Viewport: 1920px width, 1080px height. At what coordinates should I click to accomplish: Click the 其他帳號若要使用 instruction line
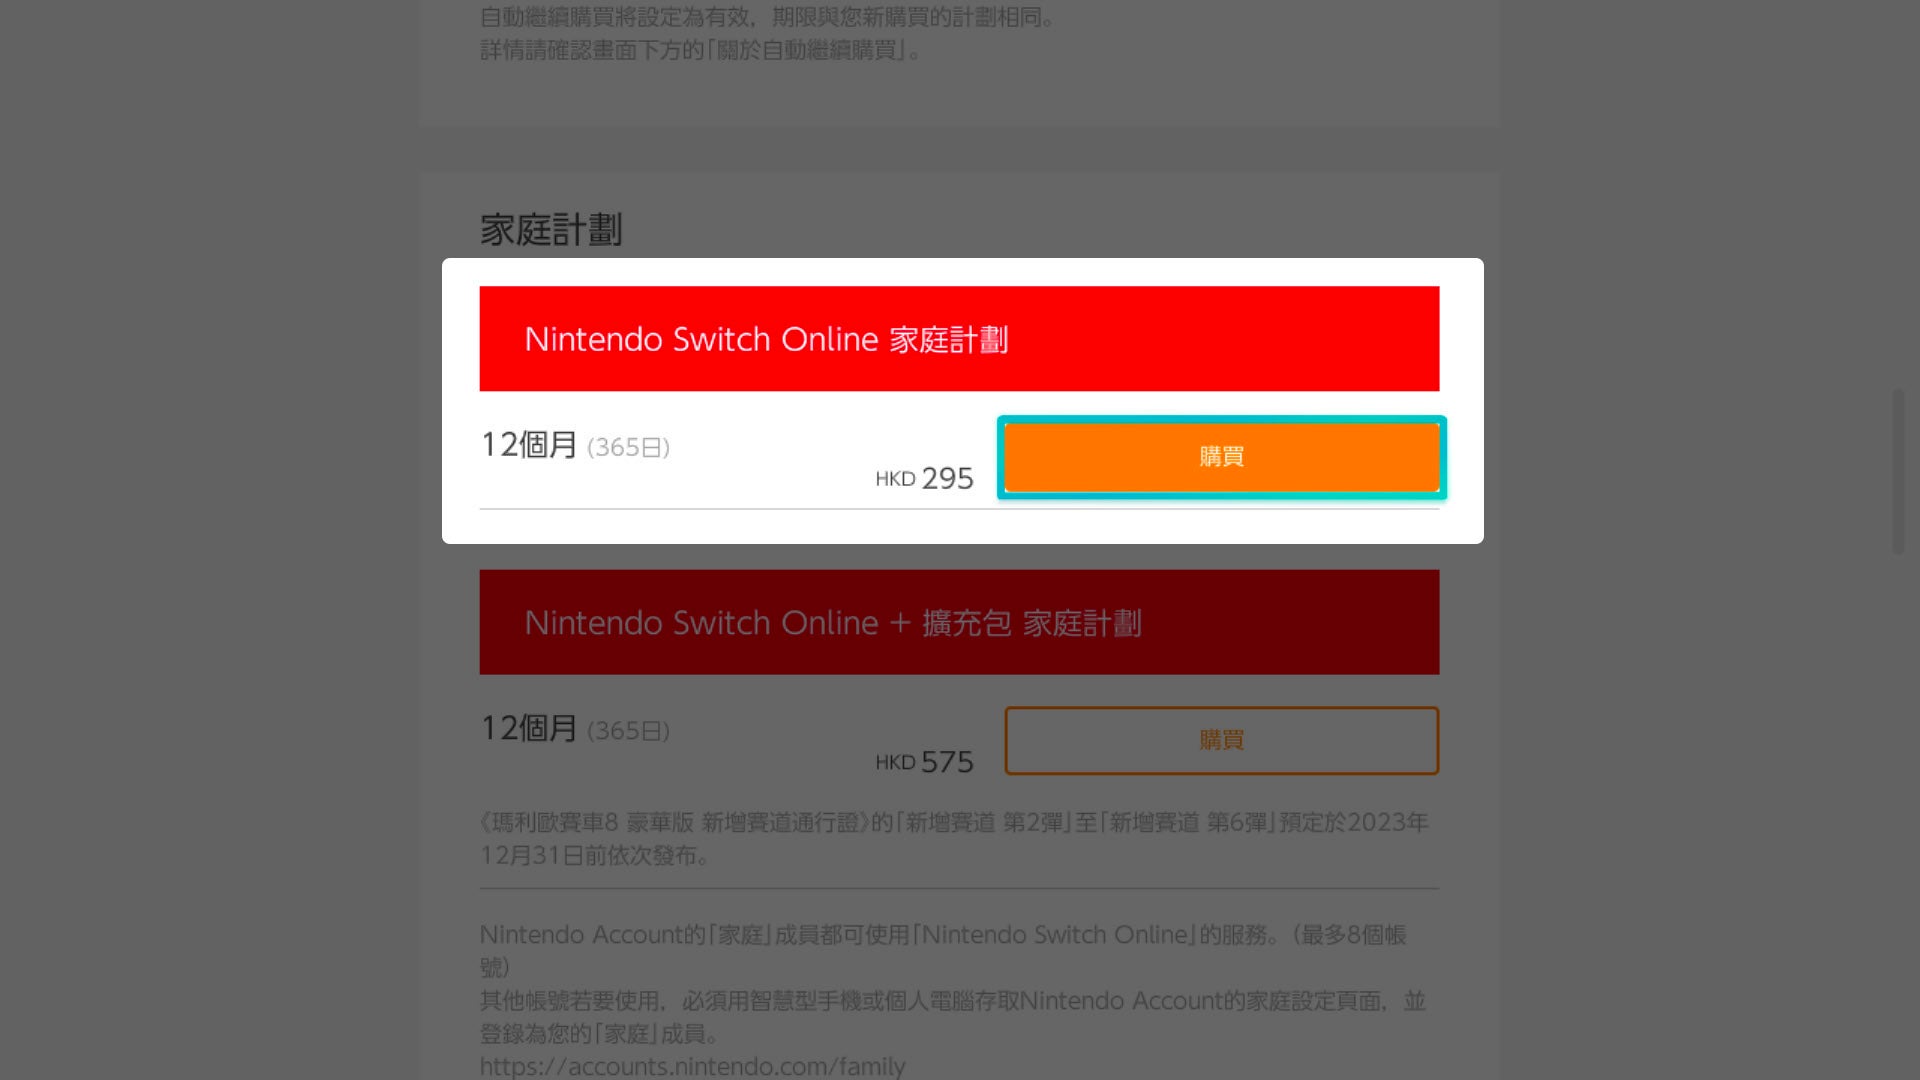952,1001
